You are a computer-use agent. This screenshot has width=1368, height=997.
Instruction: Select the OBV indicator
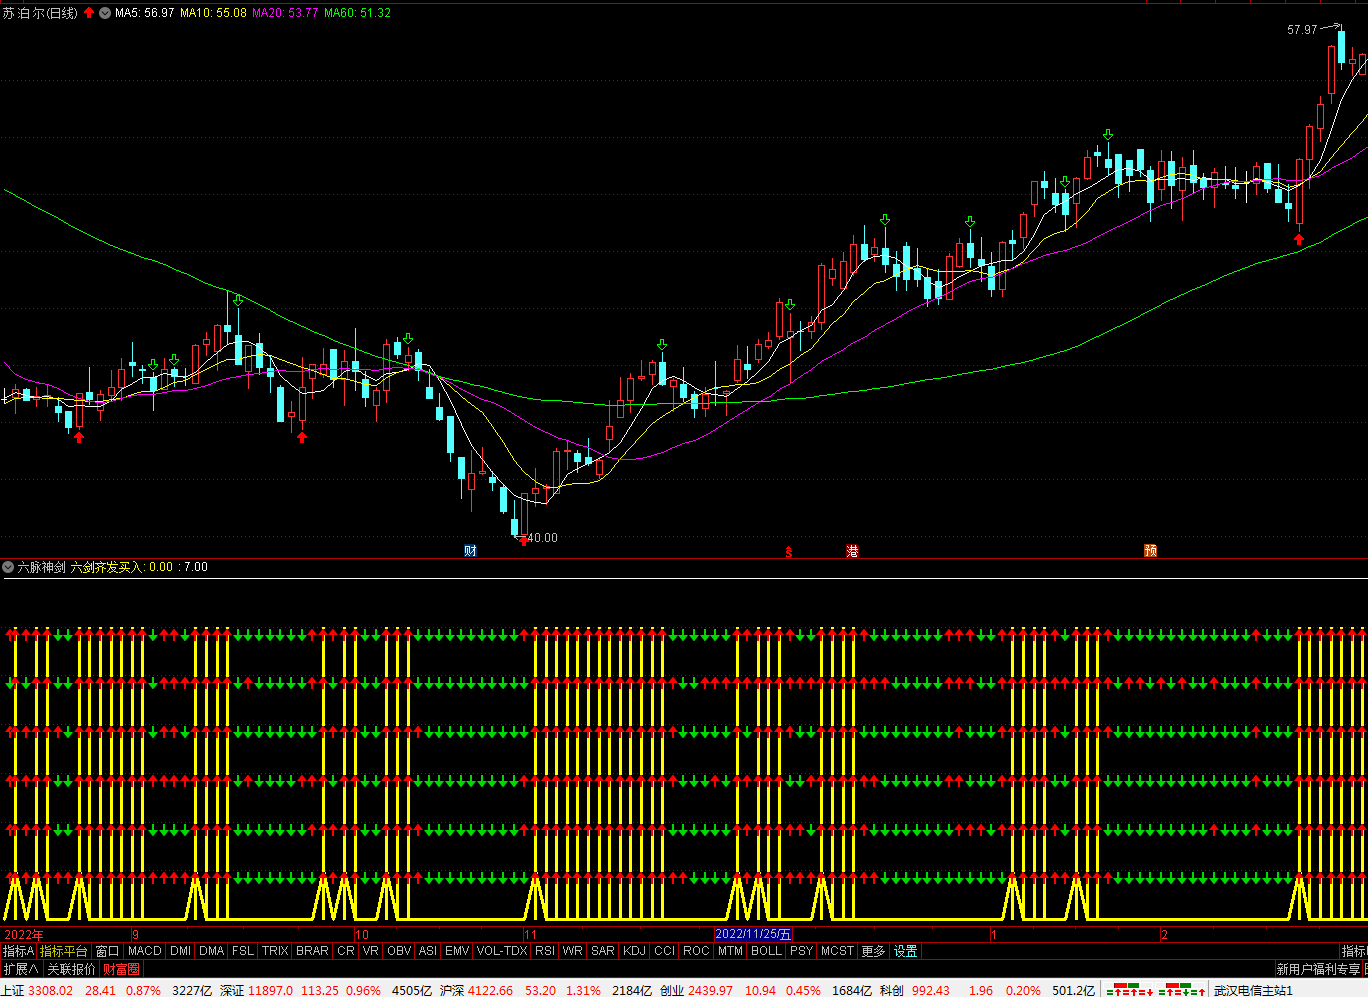pos(399,951)
